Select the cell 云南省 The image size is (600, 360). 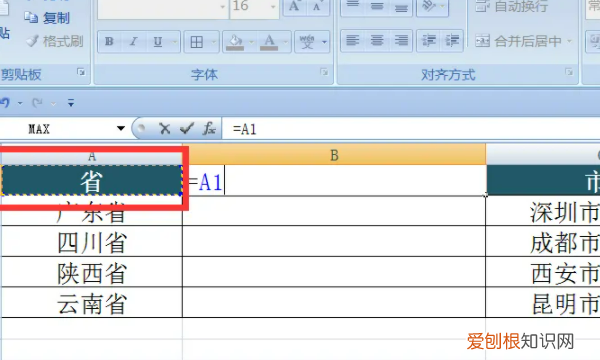click(92, 303)
